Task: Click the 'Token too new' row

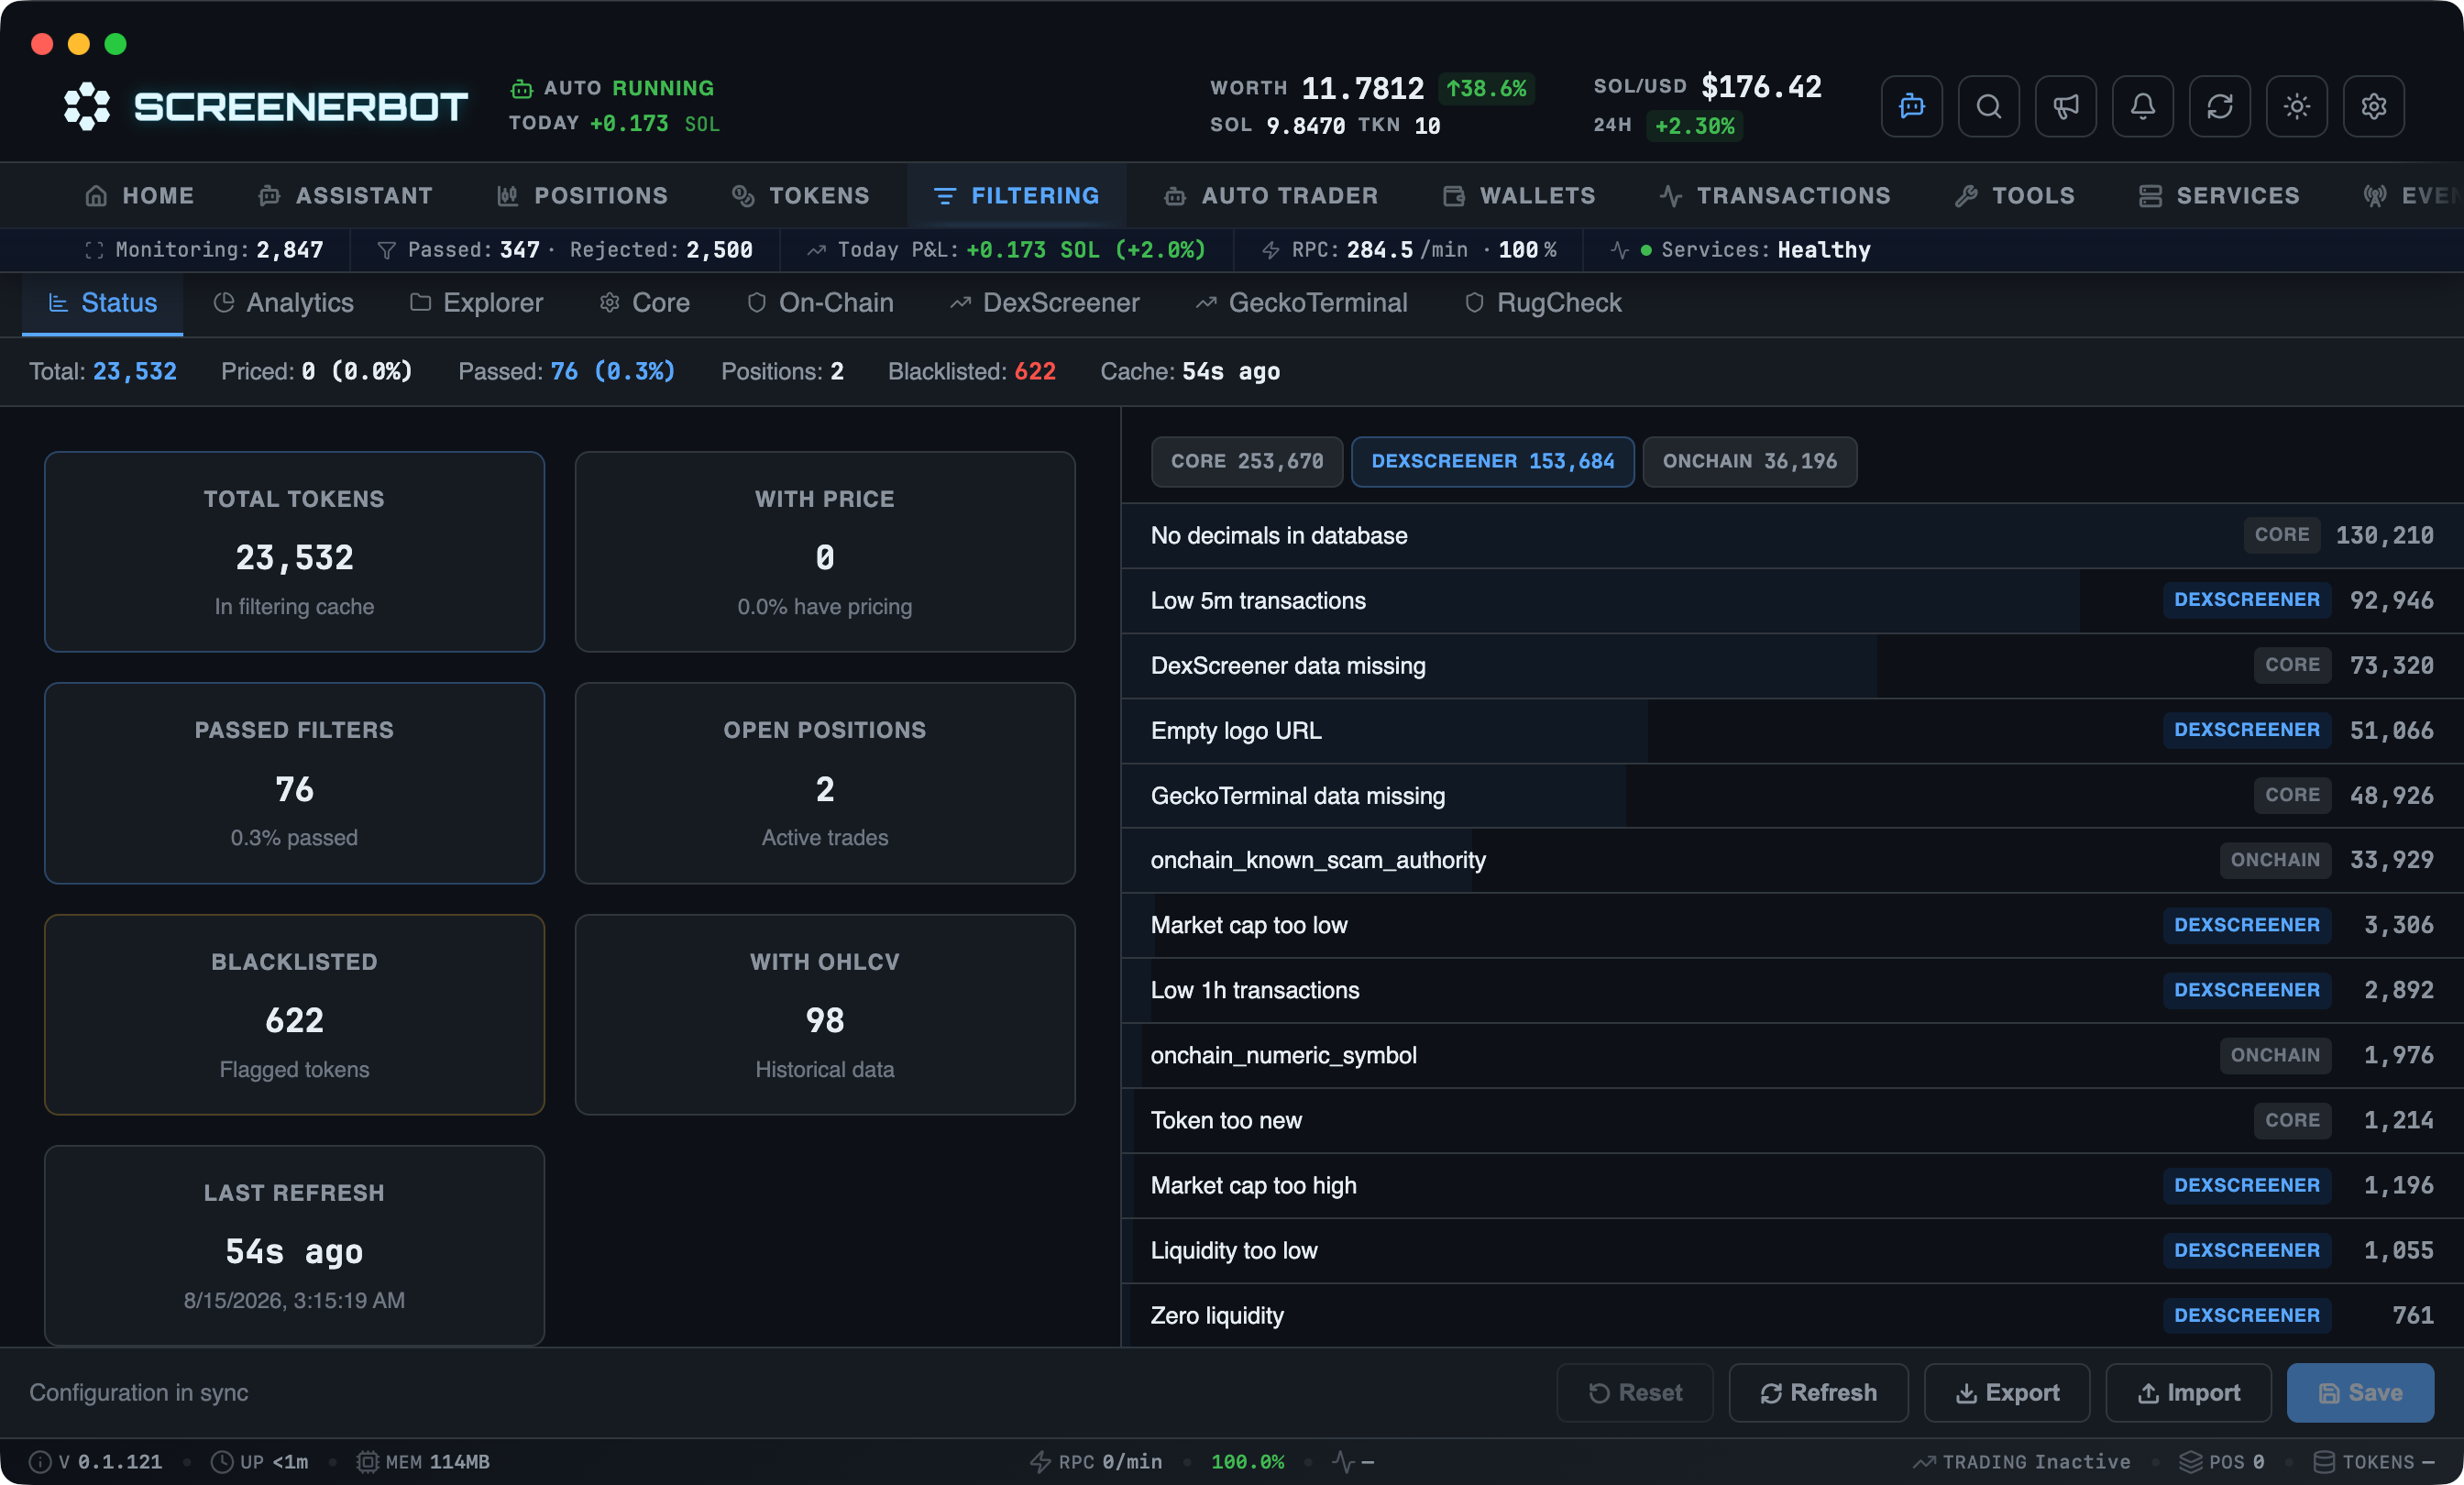Action: point(1792,1120)
